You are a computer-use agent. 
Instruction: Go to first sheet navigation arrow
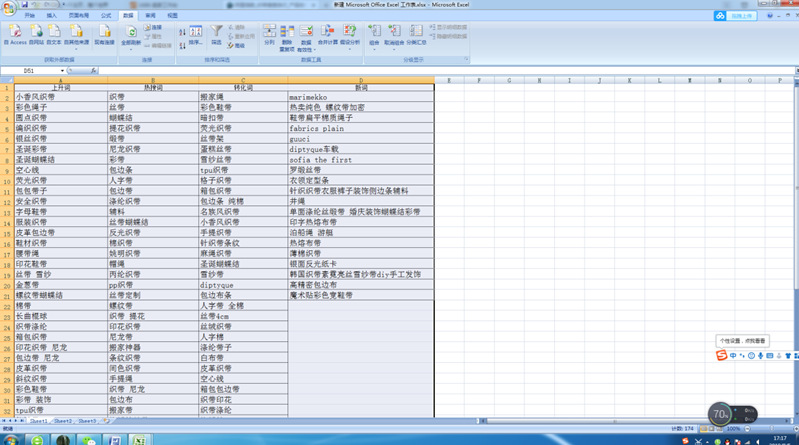click(4, 421)
